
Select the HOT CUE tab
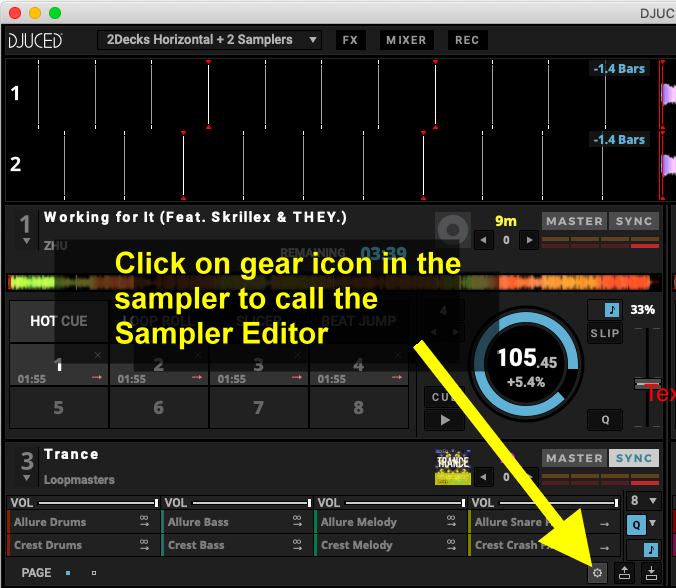pyautogui.click(x=59, y=321)
